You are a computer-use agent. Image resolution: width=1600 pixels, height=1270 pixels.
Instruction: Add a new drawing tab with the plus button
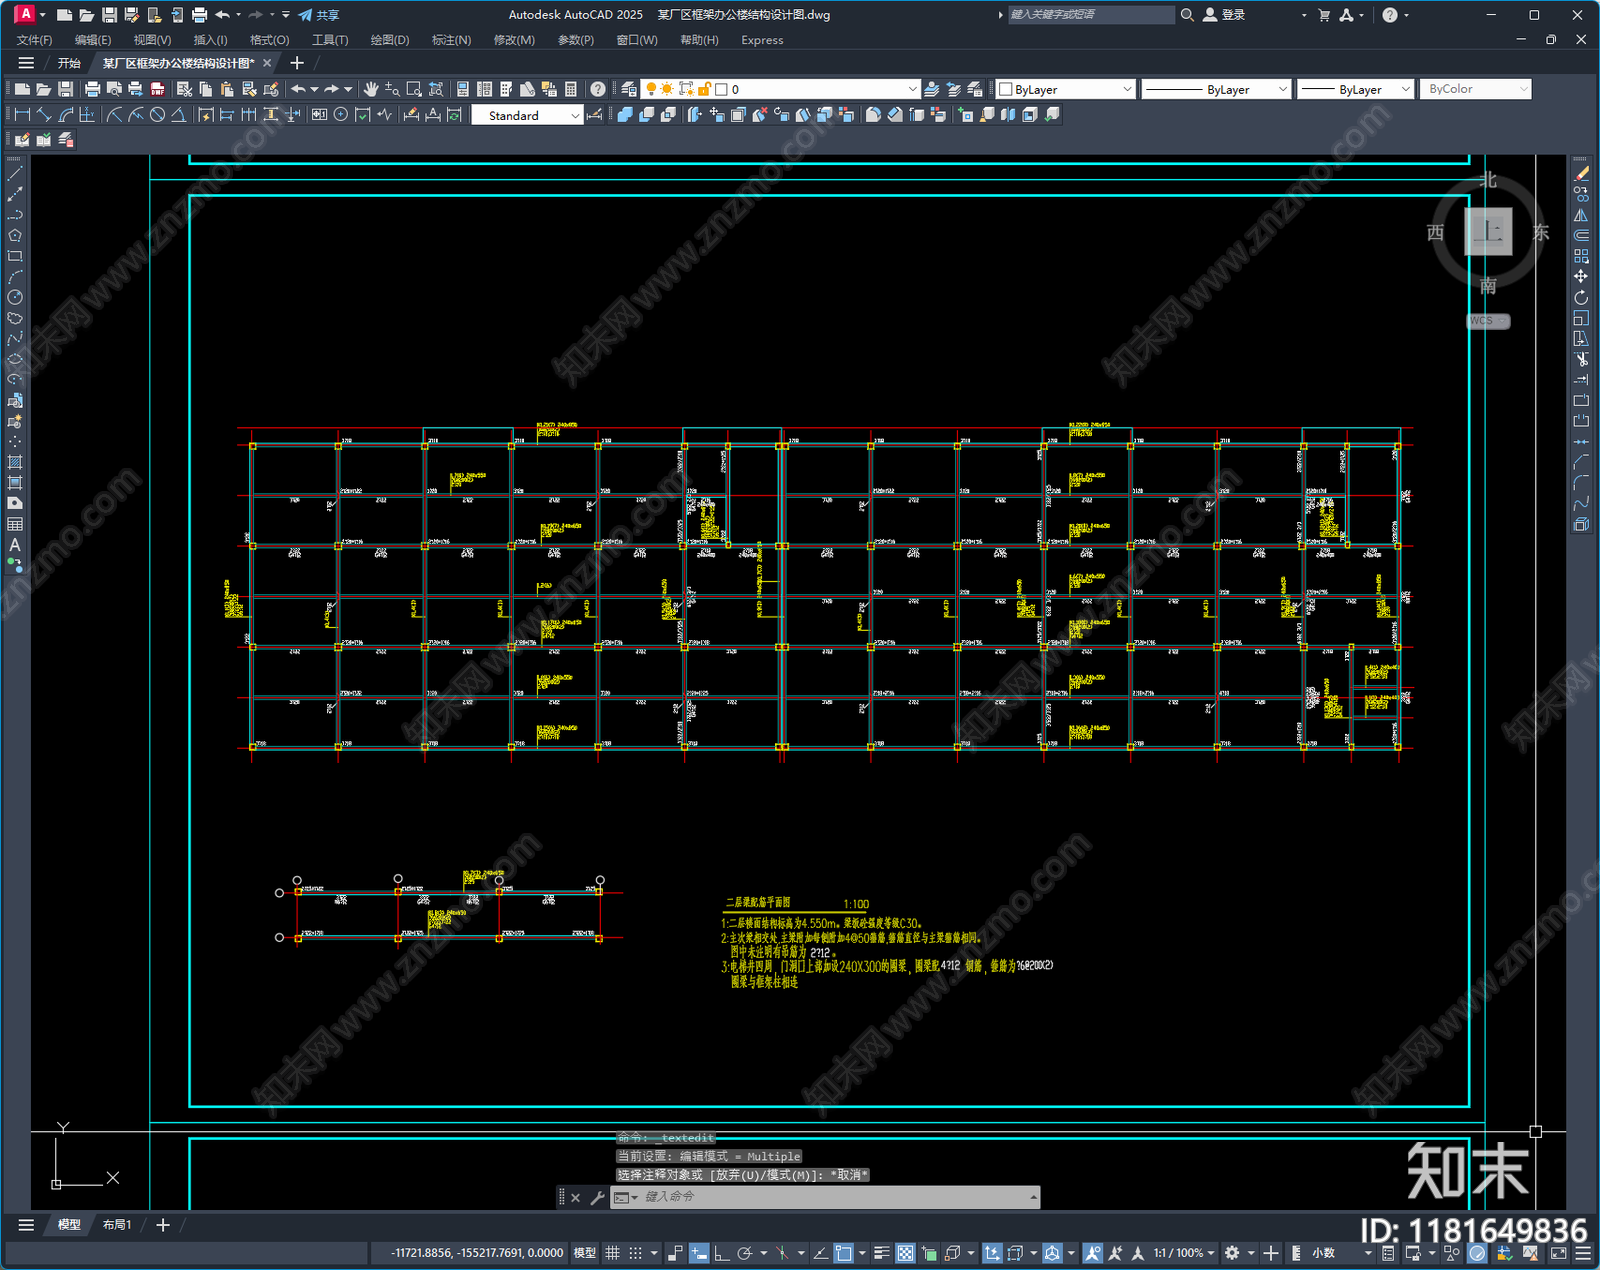click(x=297, y=63)
